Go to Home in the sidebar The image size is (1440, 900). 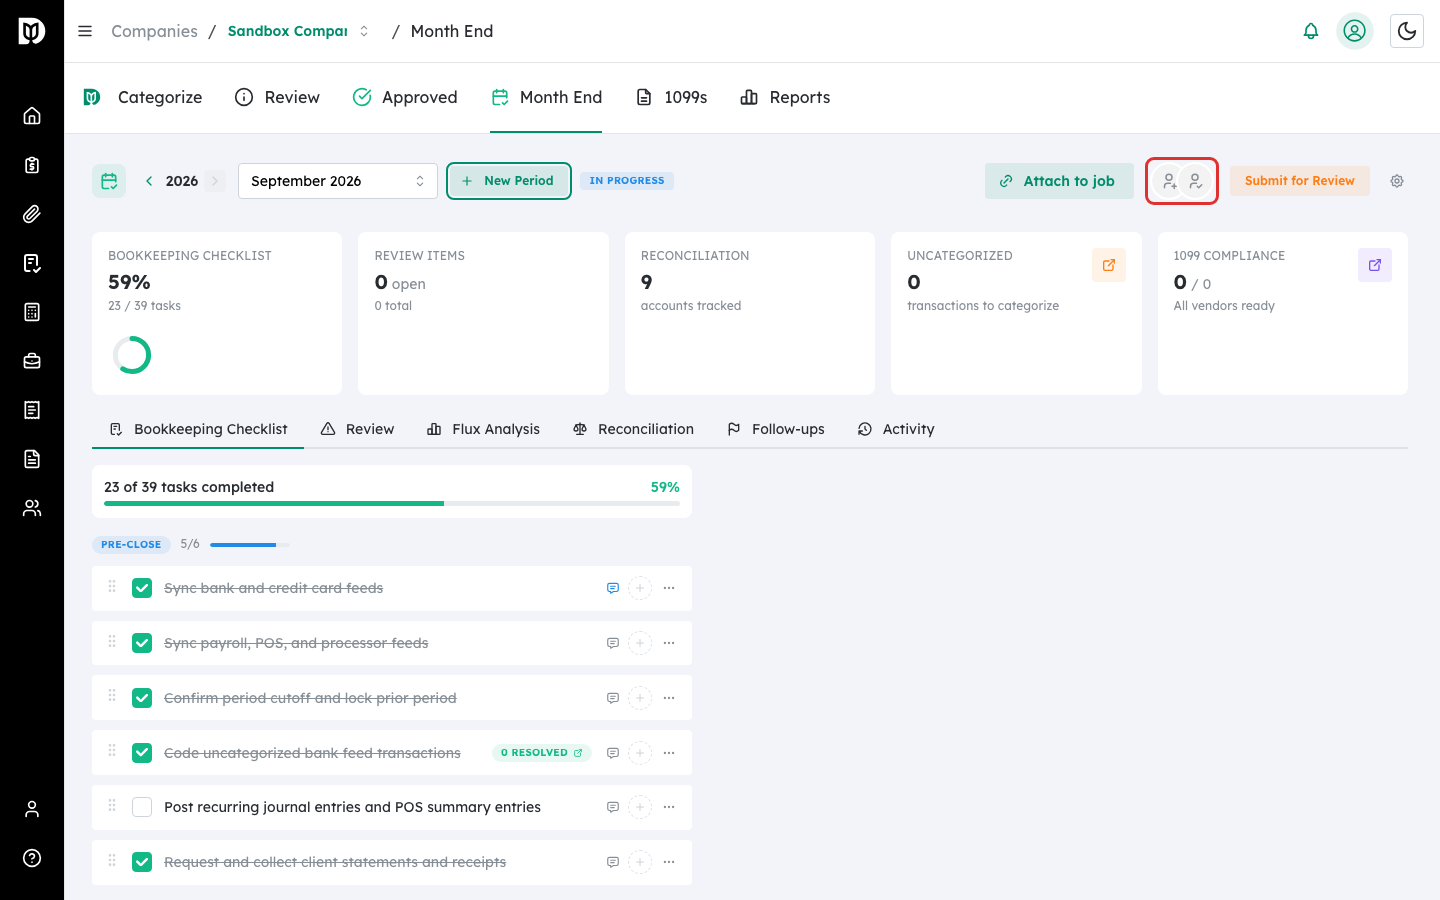point(32,115)
